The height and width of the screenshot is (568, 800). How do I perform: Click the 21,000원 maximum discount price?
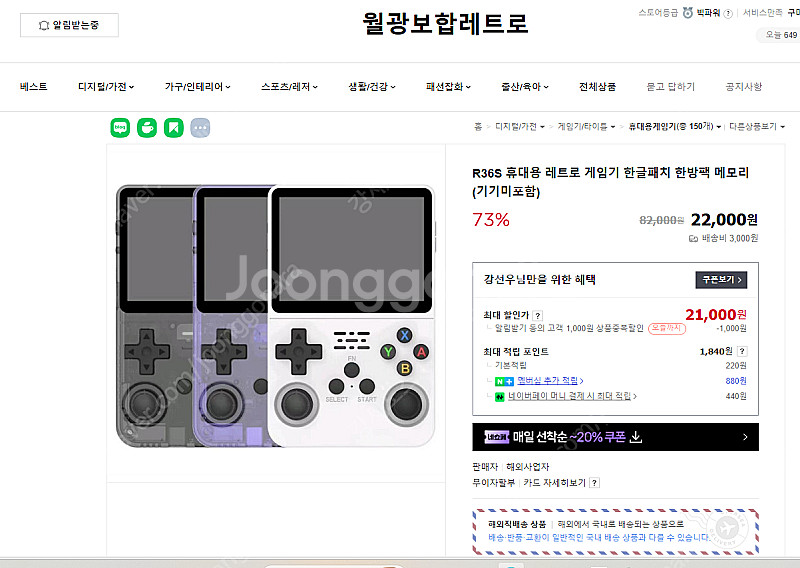[x=715, y=314]
